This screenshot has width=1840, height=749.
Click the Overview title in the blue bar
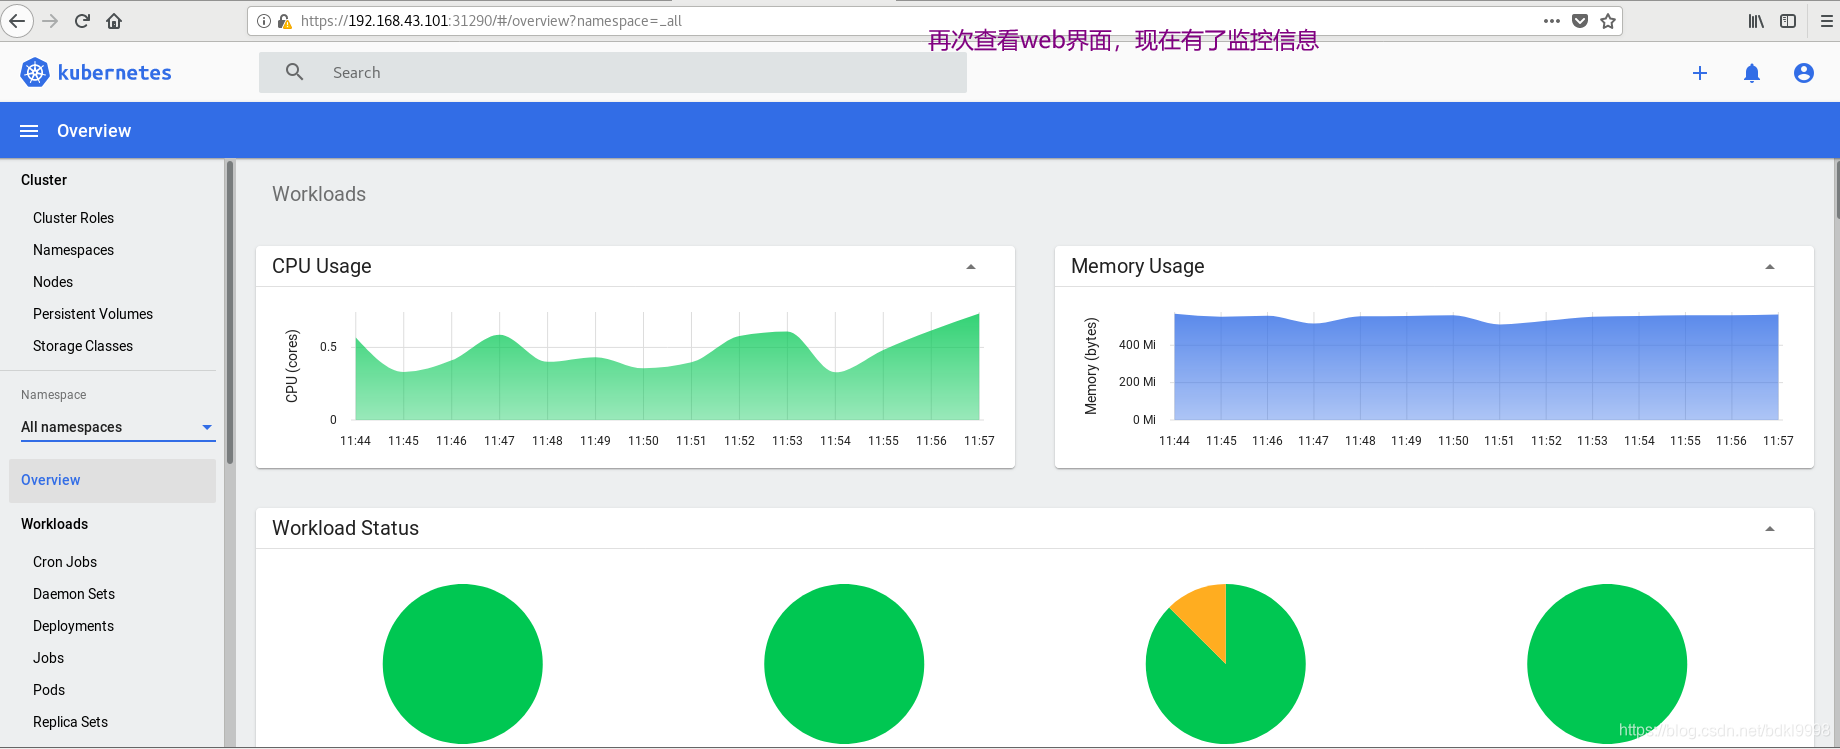(x=94, y=131)
